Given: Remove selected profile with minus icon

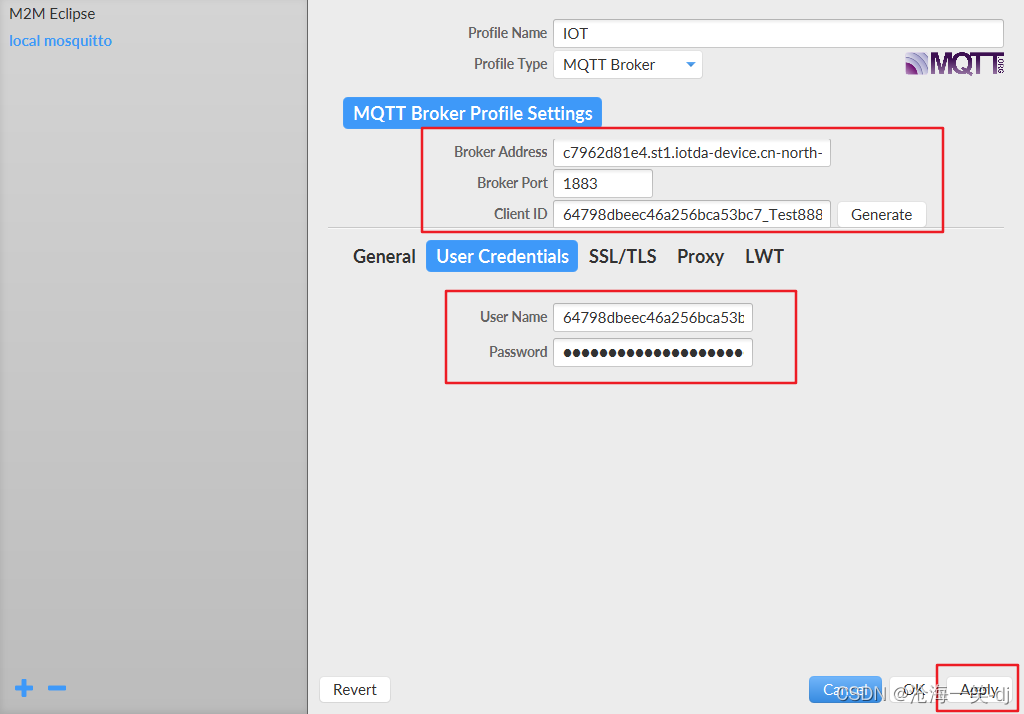Looking at the screenshot, I should 57,688.
